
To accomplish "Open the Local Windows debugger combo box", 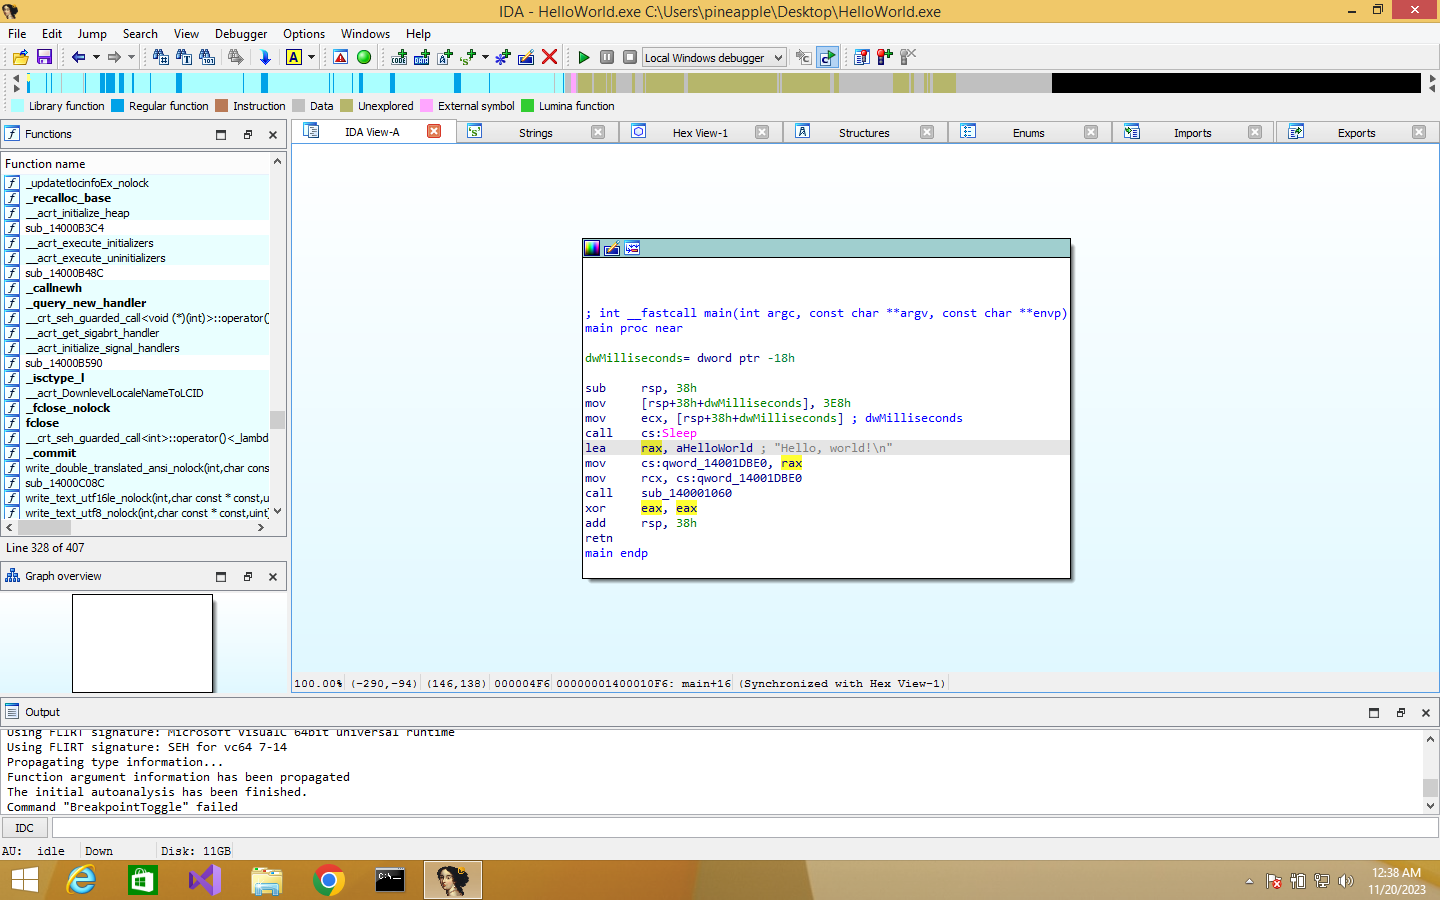I will 714,57.
